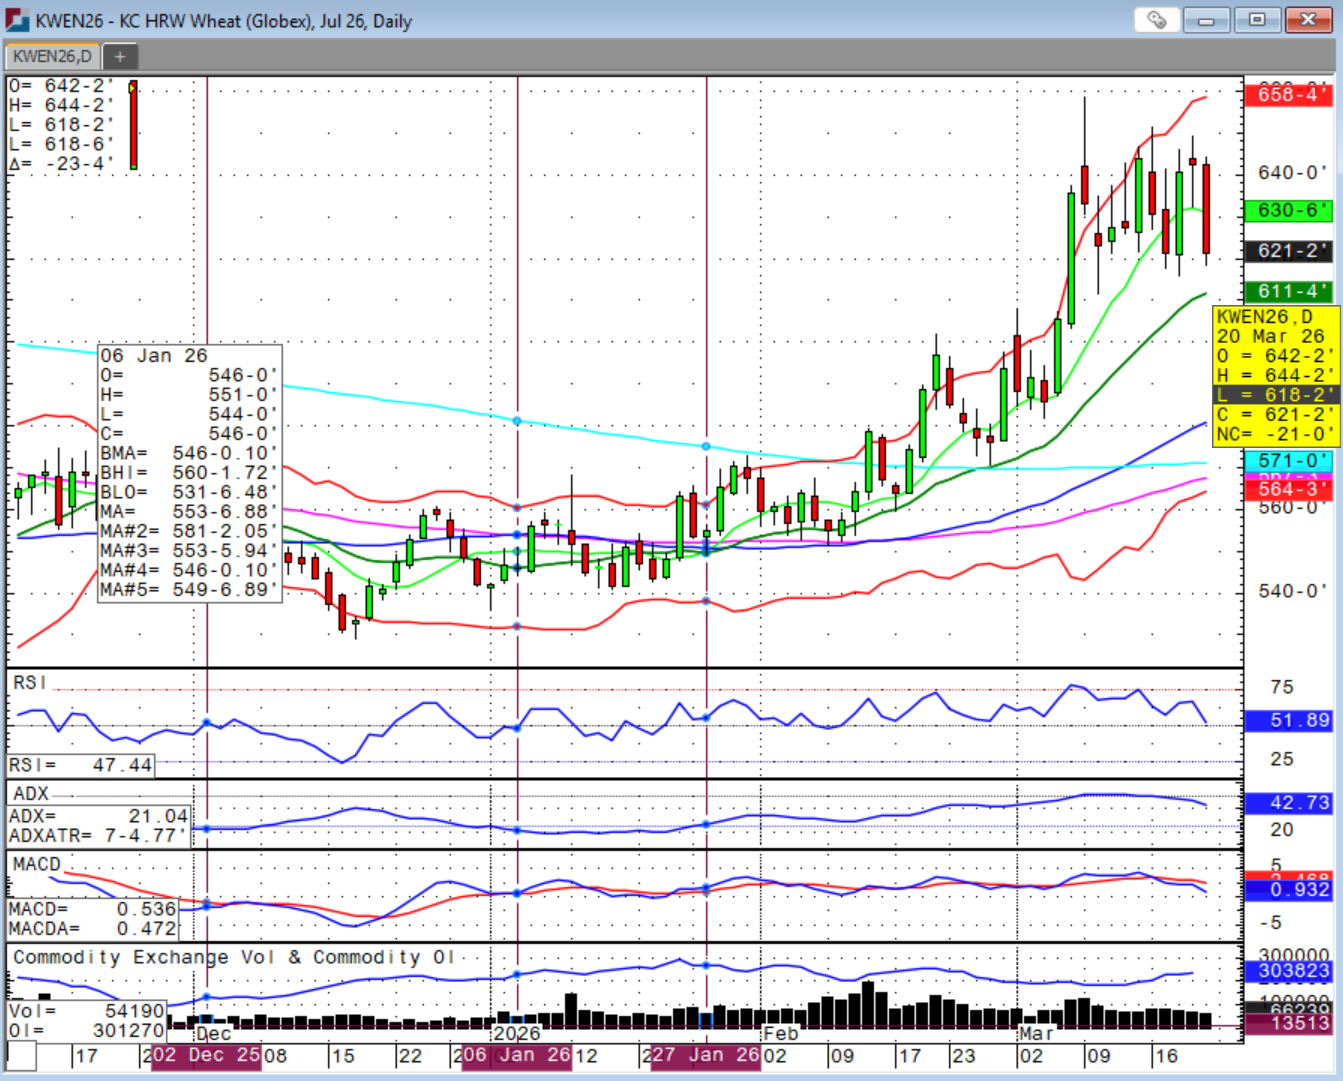The image size is (1343, 1081).
Task: Click the 02 Dec 25 date marker on the time axis
Action: click(x=206, y=1055)
